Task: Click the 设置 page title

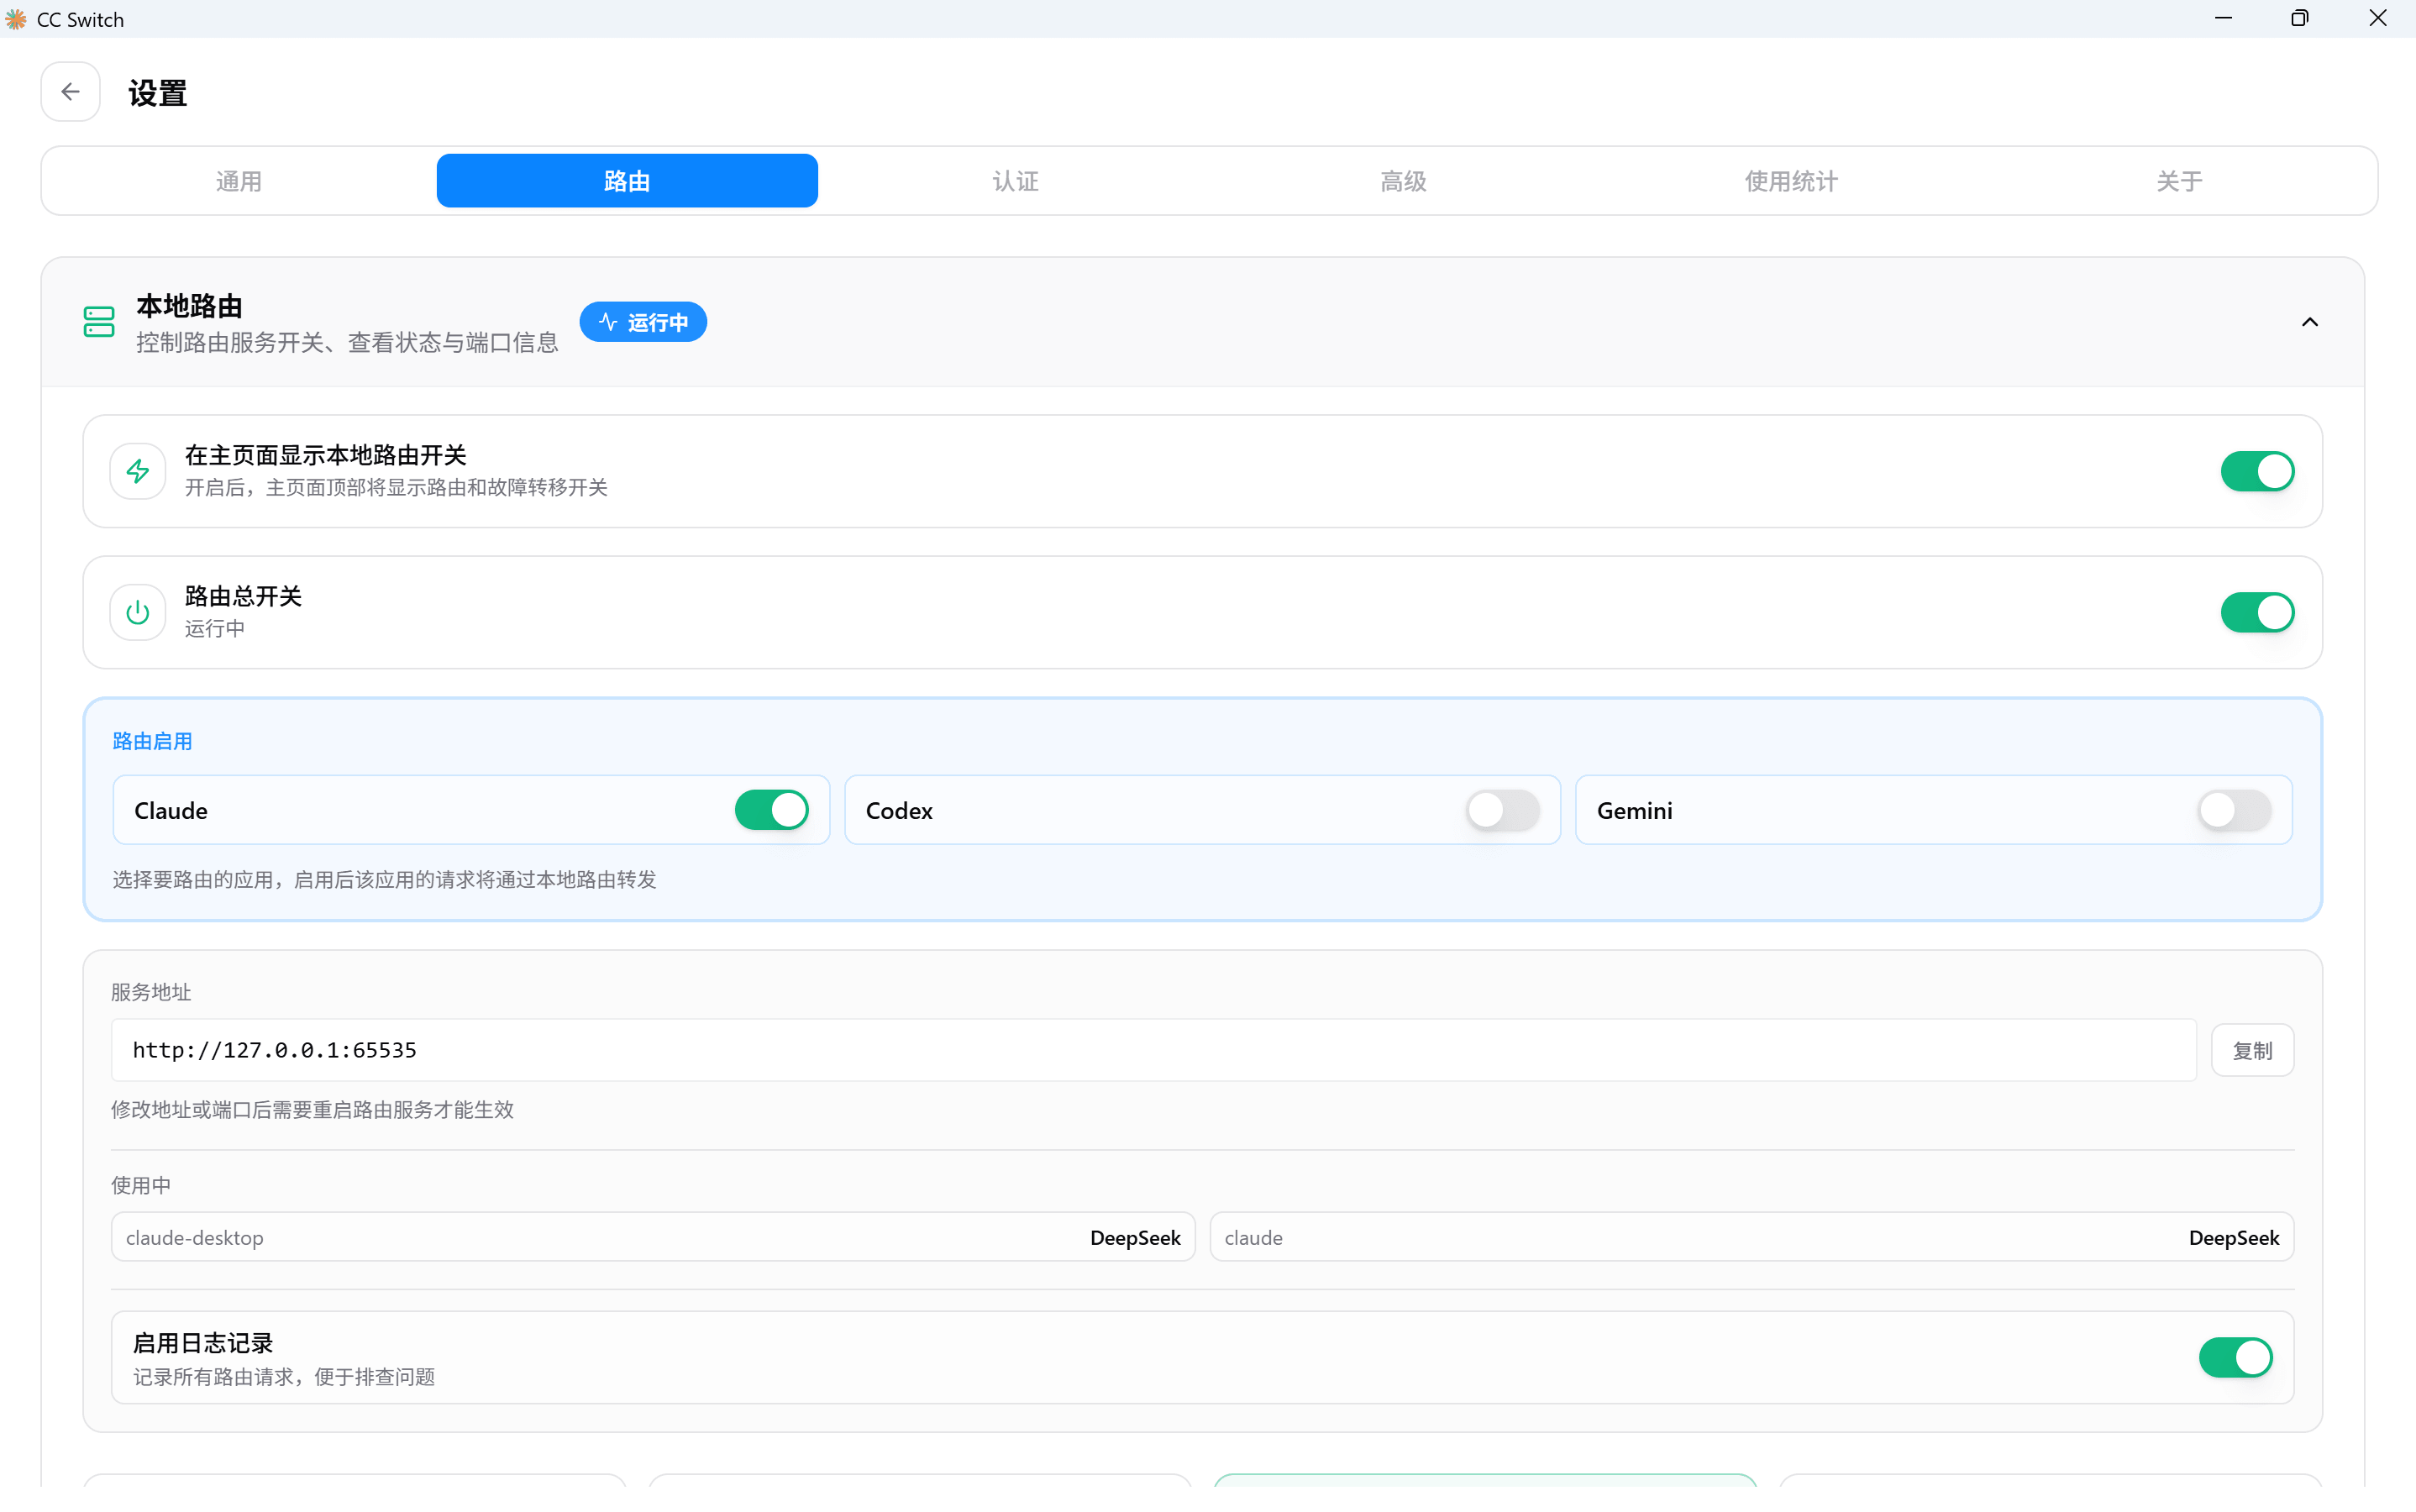Action: pos(158,93)
